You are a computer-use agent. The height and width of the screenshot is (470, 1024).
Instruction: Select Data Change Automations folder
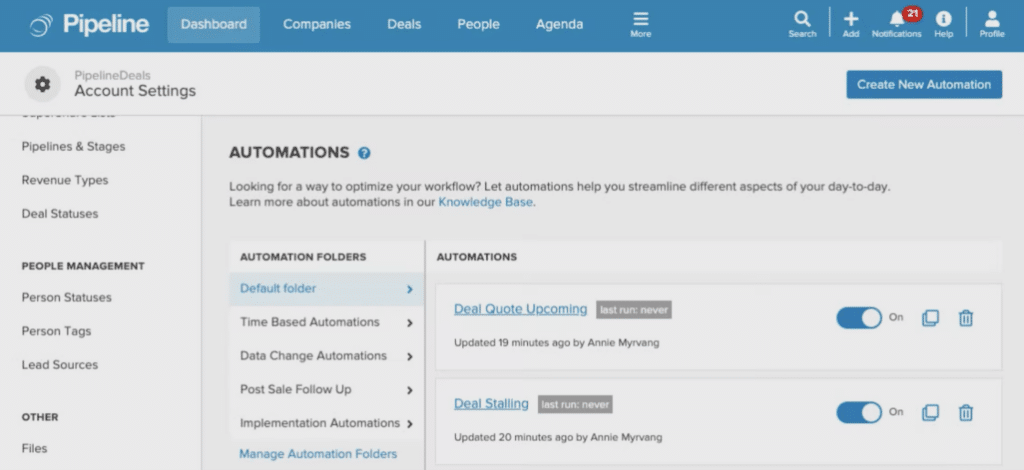[x=327, y=356]
